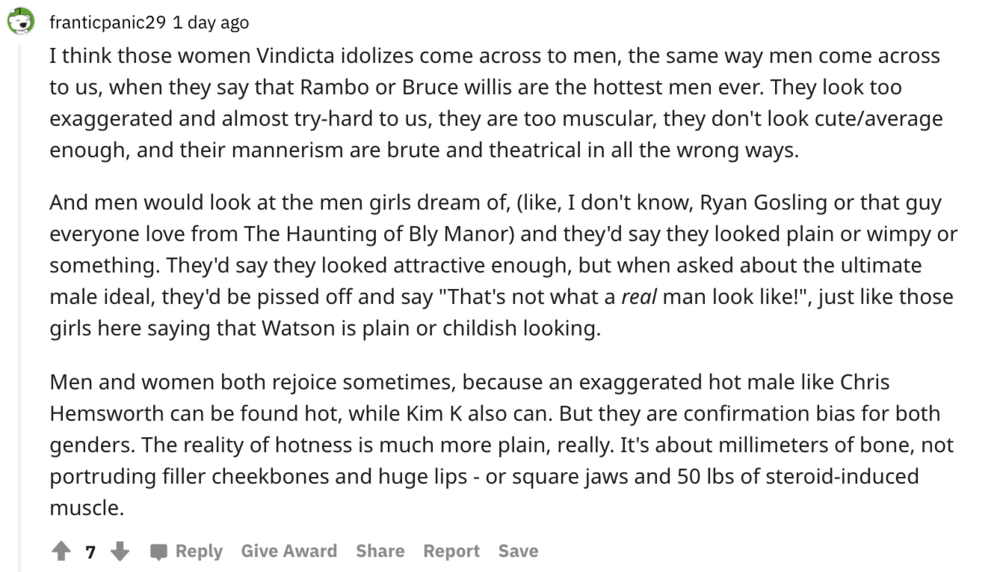Share this comment
This screenshot has width=1000, height=572.
(380, 551)
